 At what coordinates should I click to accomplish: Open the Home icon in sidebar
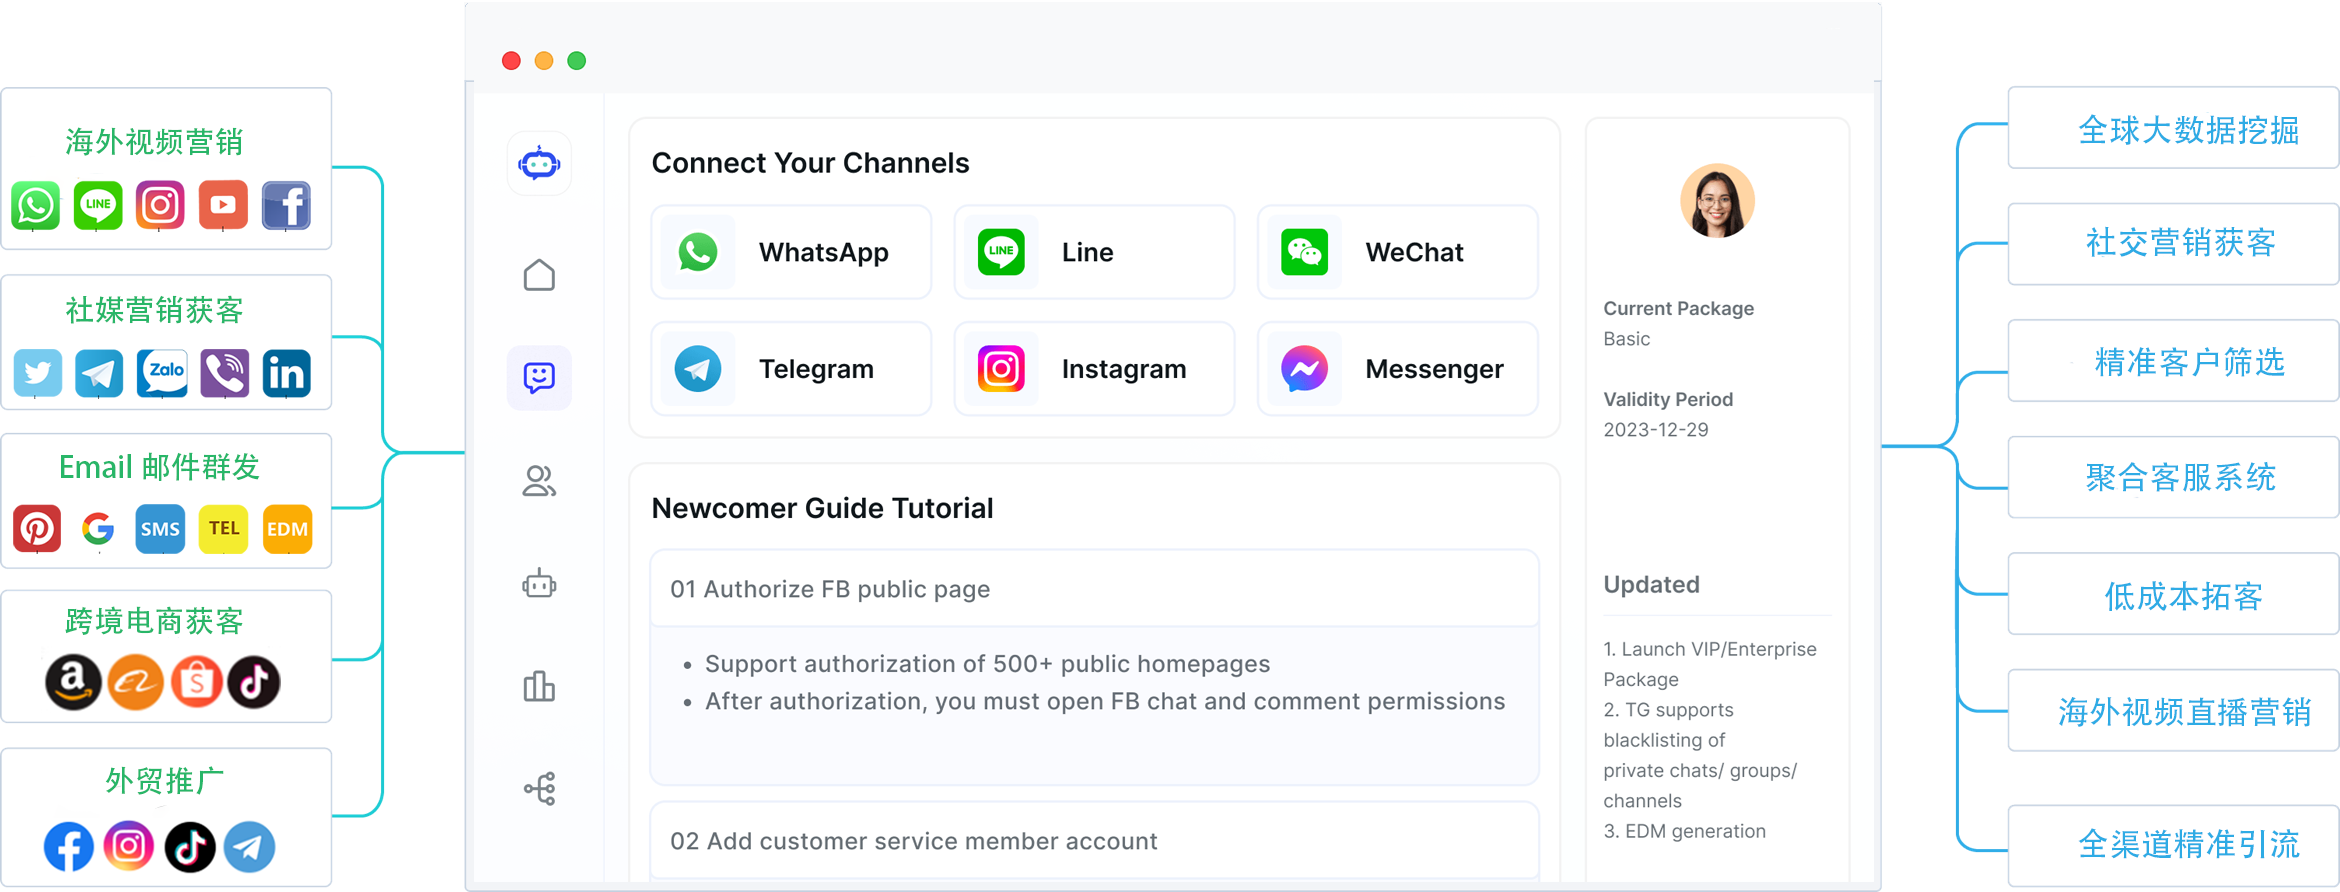(539, 275)
